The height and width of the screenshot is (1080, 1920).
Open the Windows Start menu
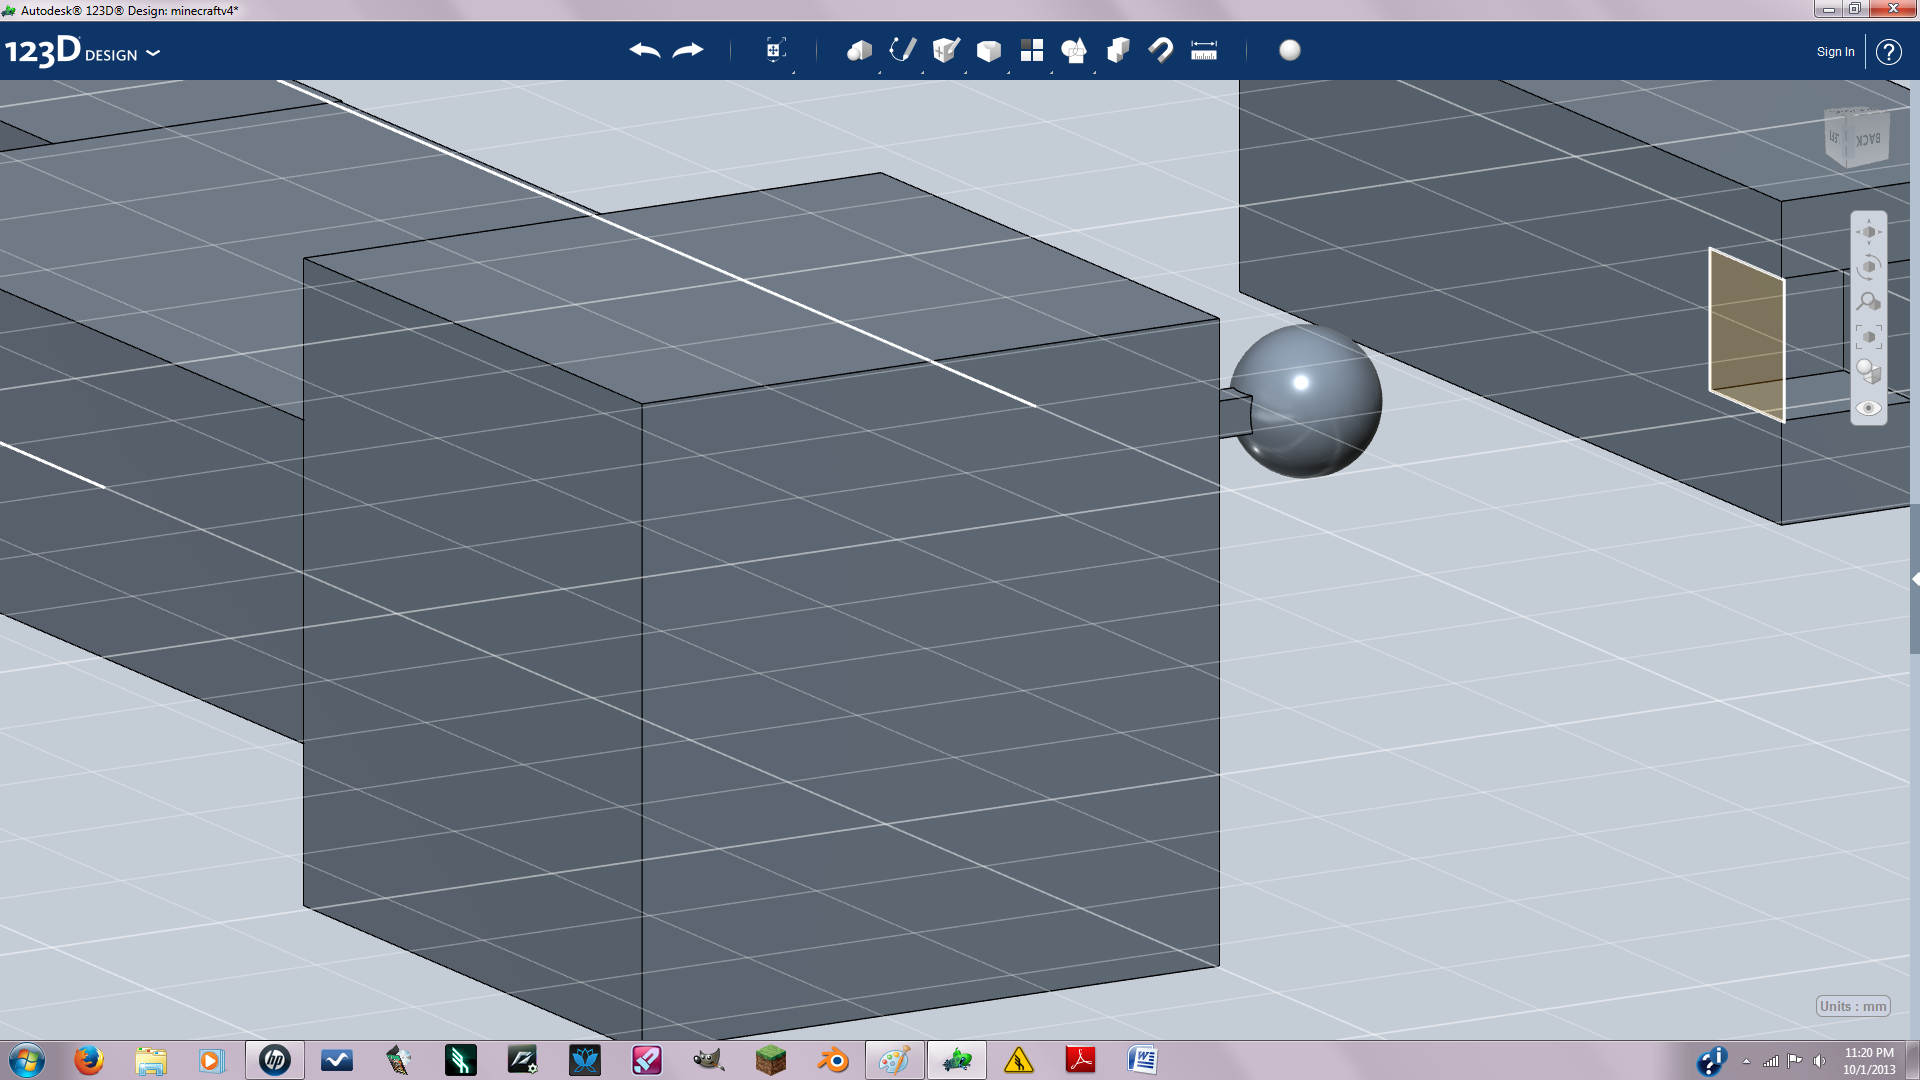pyautogui.click(x=27, y=1060)
